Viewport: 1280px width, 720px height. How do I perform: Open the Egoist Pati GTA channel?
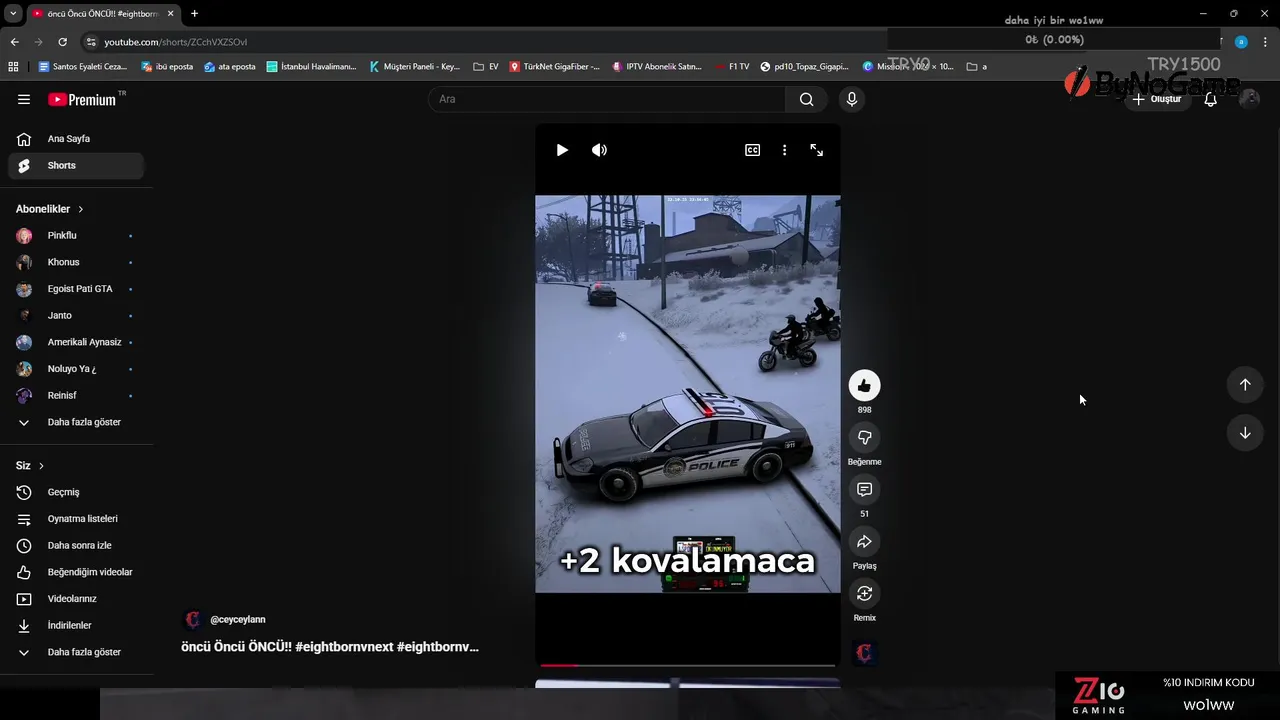coord(76,289)
